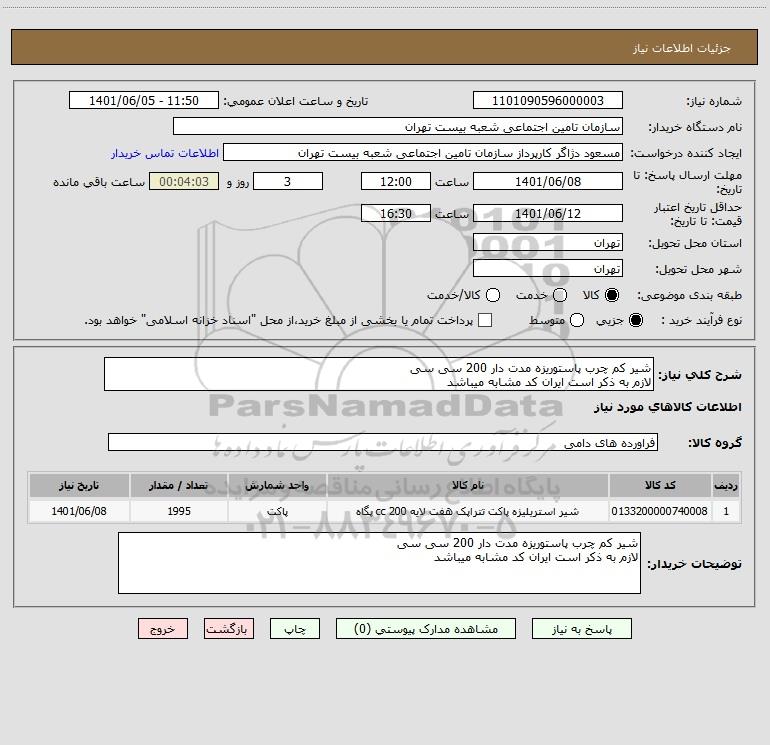Click the table need date cell 1401/06/08
This screenshot has width=770, height=745.
tap(79, 511)
